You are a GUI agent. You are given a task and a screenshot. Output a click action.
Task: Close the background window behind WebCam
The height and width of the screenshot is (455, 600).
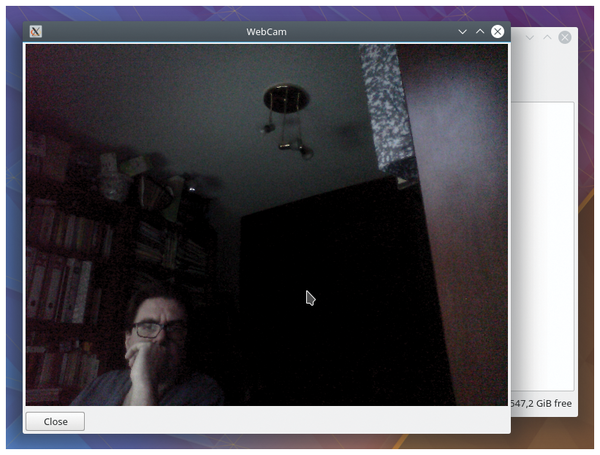click(565, 37)
